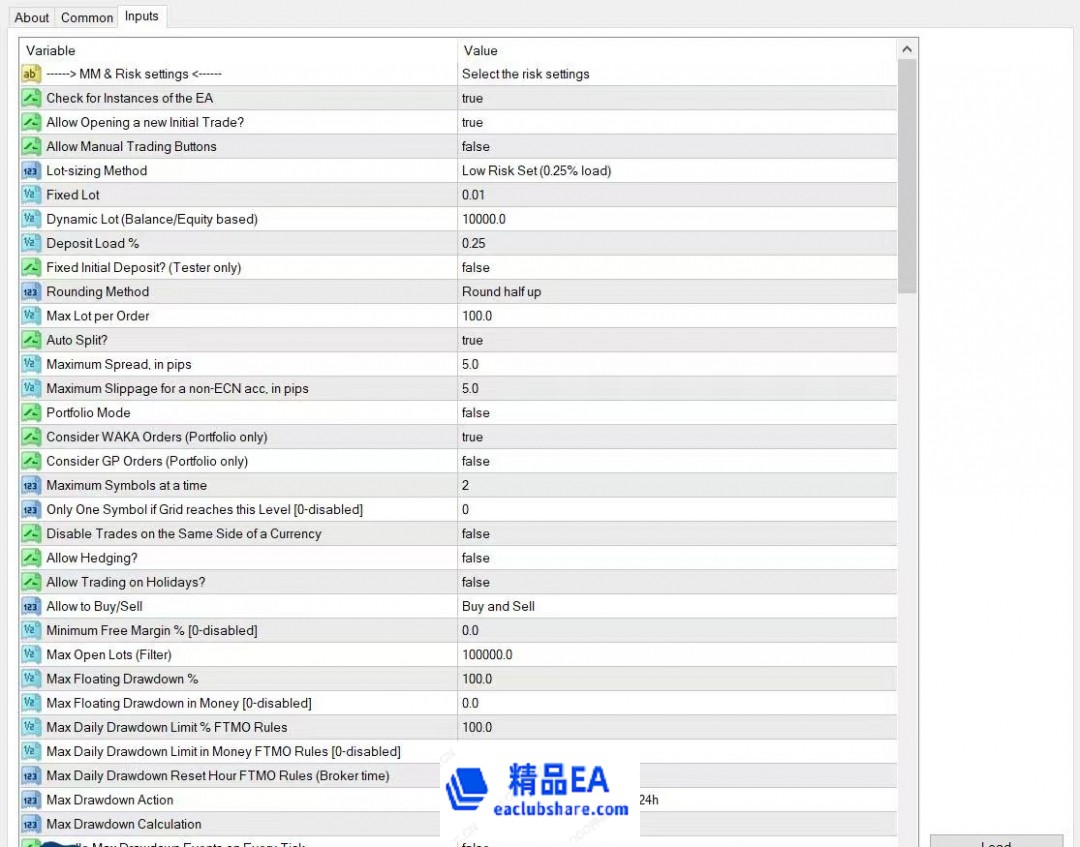Click the icon beside Lot-sizing Method
The width and height of the screenshot is (1080, 847).
31,171
